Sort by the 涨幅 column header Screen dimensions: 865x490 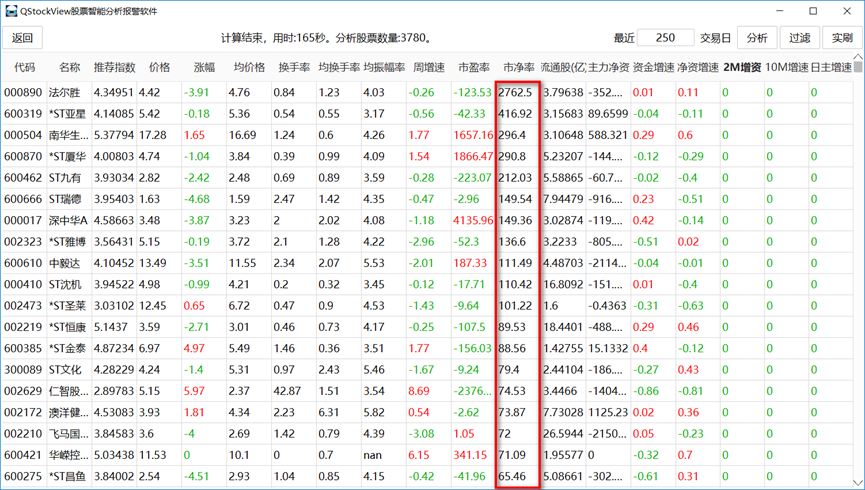click(x=204, y=67)
